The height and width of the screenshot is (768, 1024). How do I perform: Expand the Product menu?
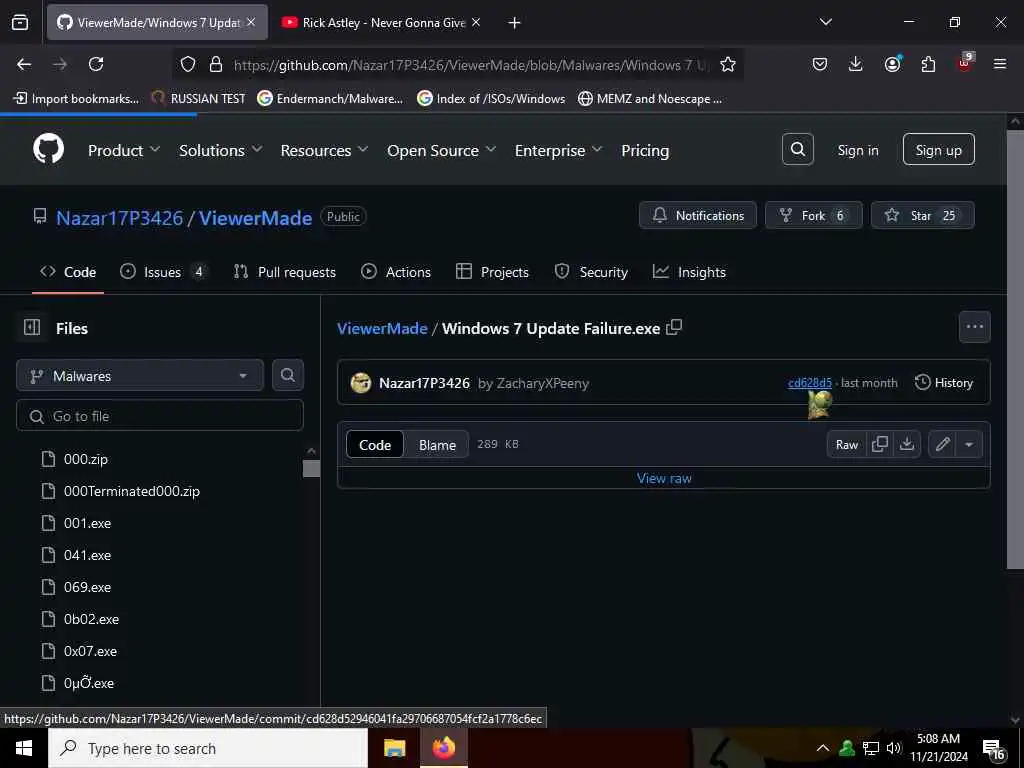tap(124, 150)
